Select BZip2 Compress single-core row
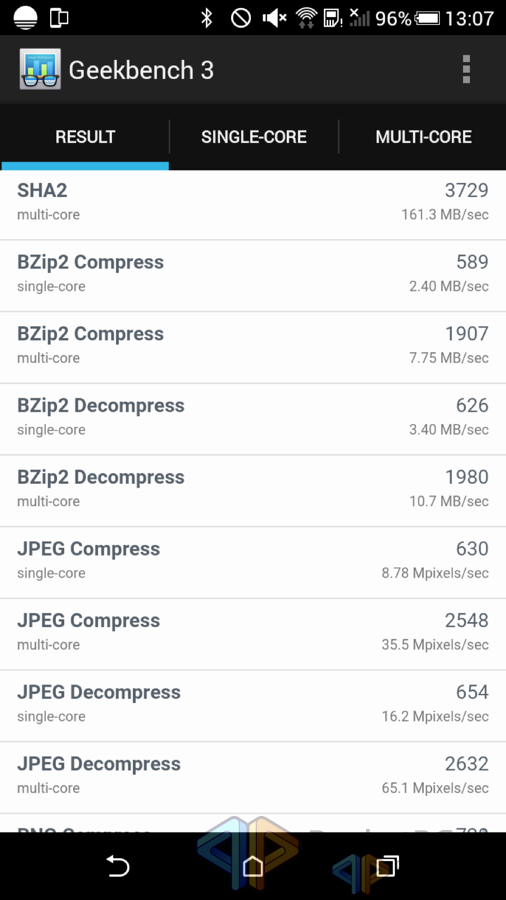The height and width of the screenshot is (900, 506). coord(253,276)
